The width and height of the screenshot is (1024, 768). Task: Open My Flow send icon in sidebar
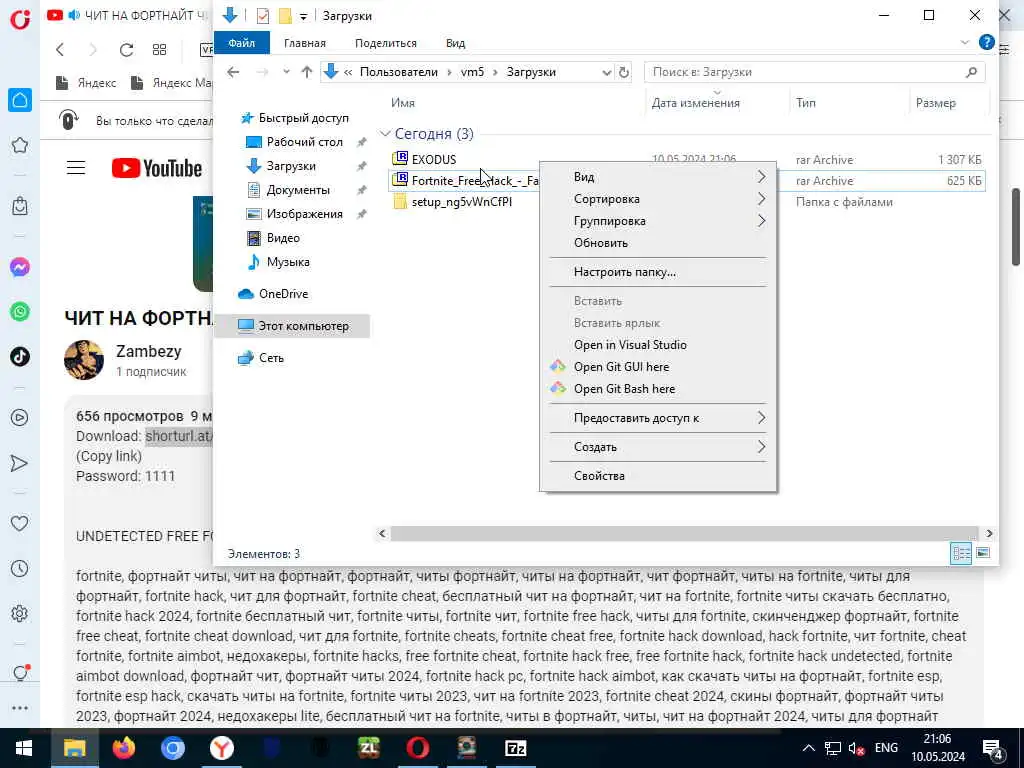point(20,463)
